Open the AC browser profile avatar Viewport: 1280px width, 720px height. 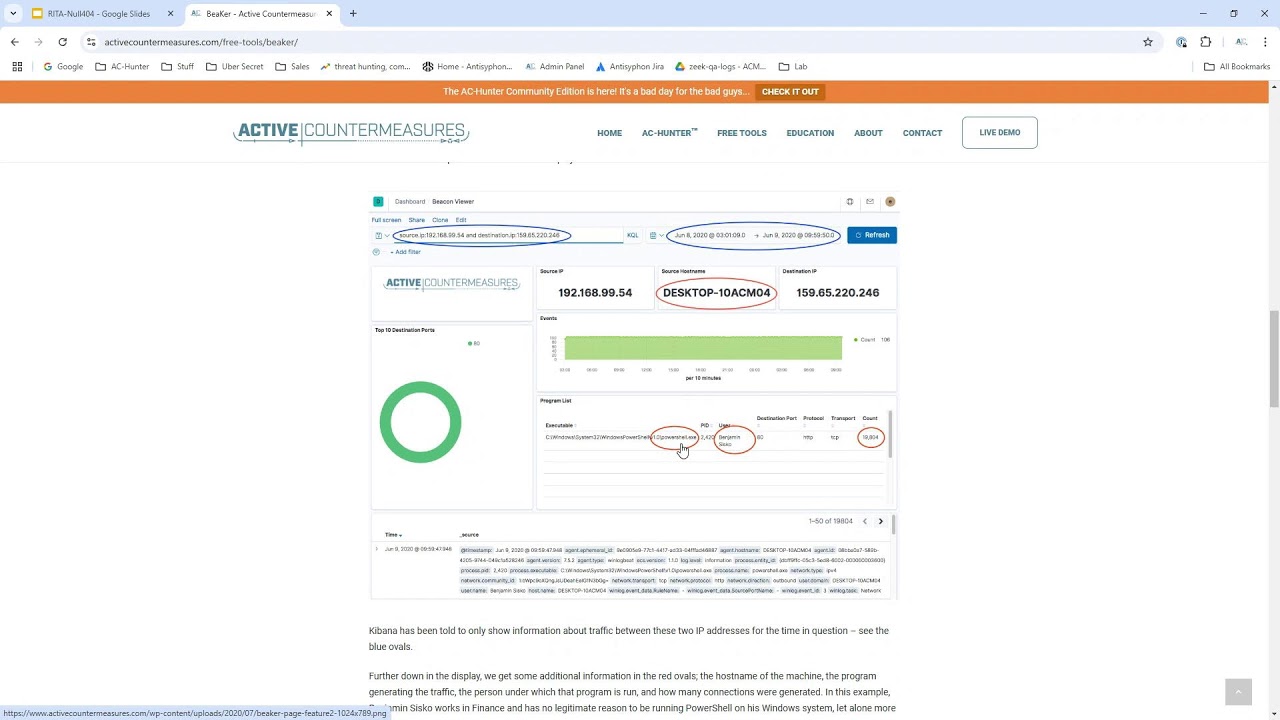coord(1241,42)
